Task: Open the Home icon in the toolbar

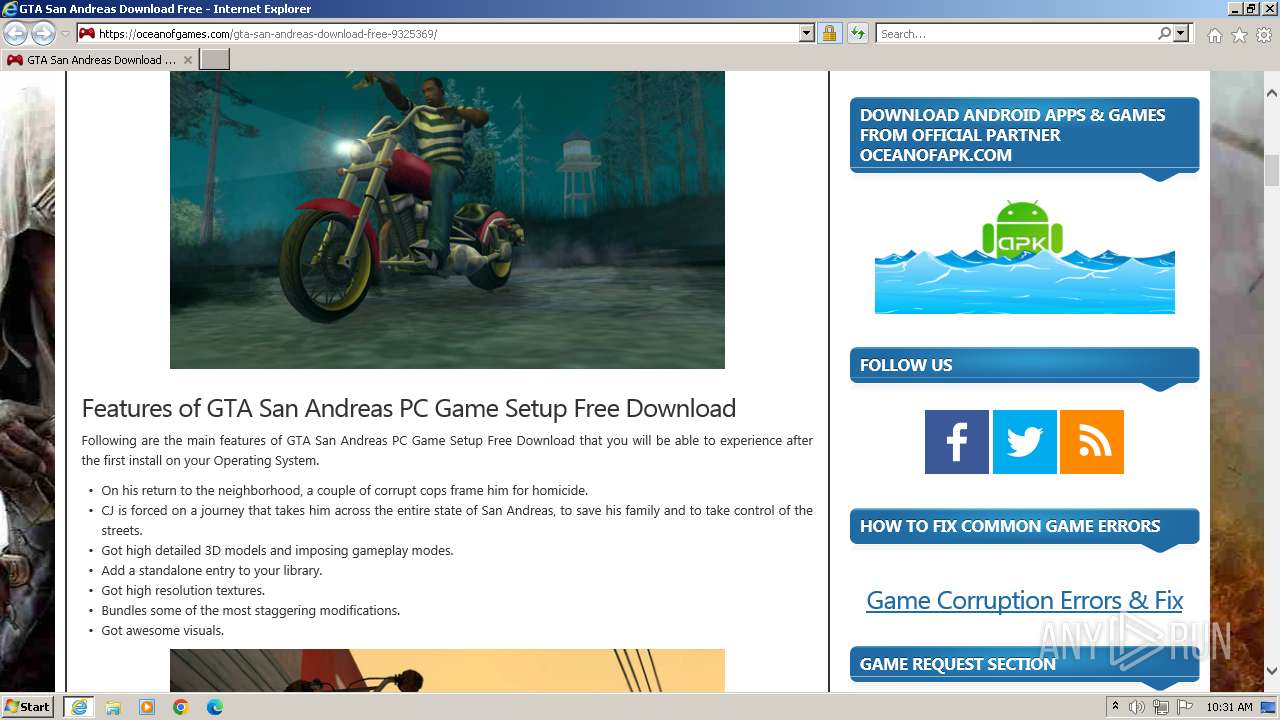Action: coord(1214,35)
